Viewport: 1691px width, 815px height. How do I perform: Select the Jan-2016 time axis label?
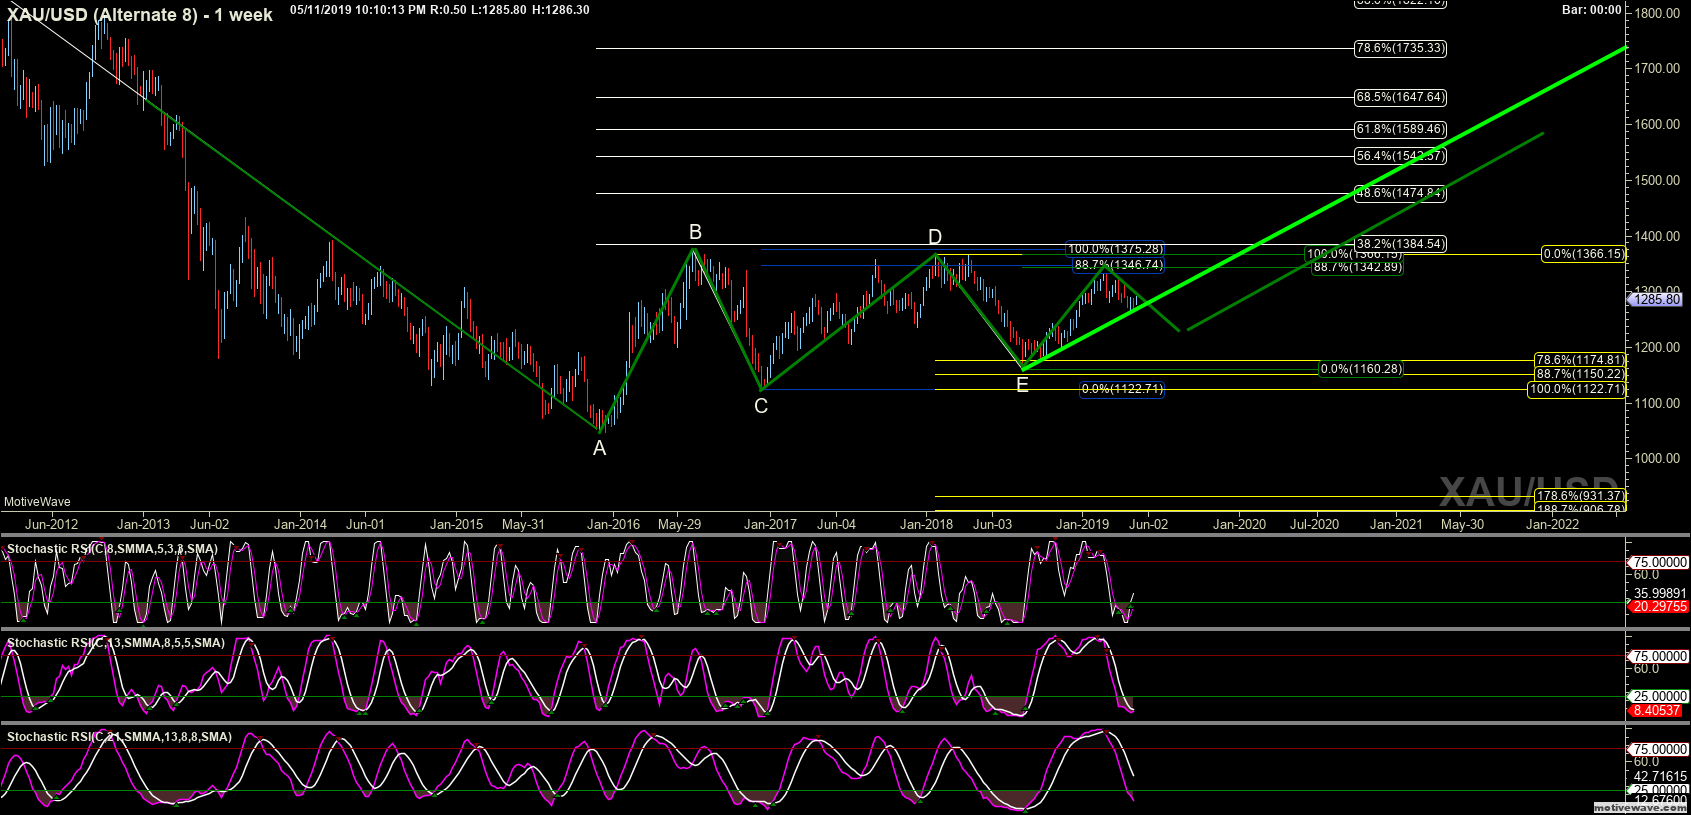tap(613, 524)
